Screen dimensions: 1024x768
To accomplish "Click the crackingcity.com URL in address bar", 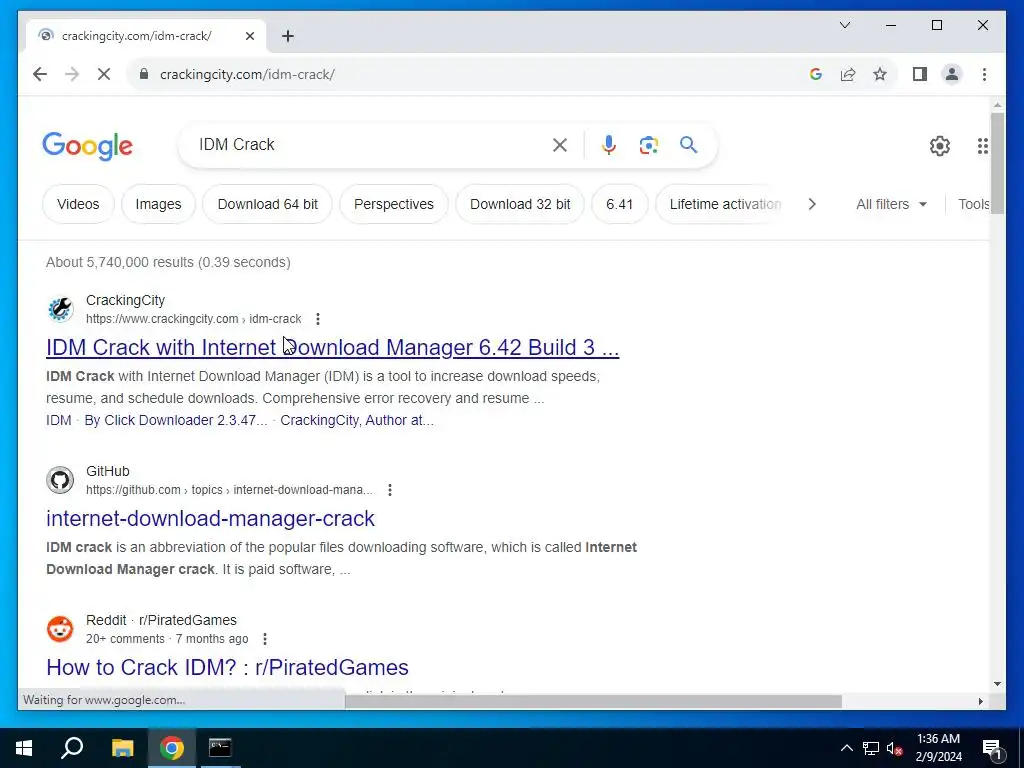I will pyautogui.click(x=247, y=74).
